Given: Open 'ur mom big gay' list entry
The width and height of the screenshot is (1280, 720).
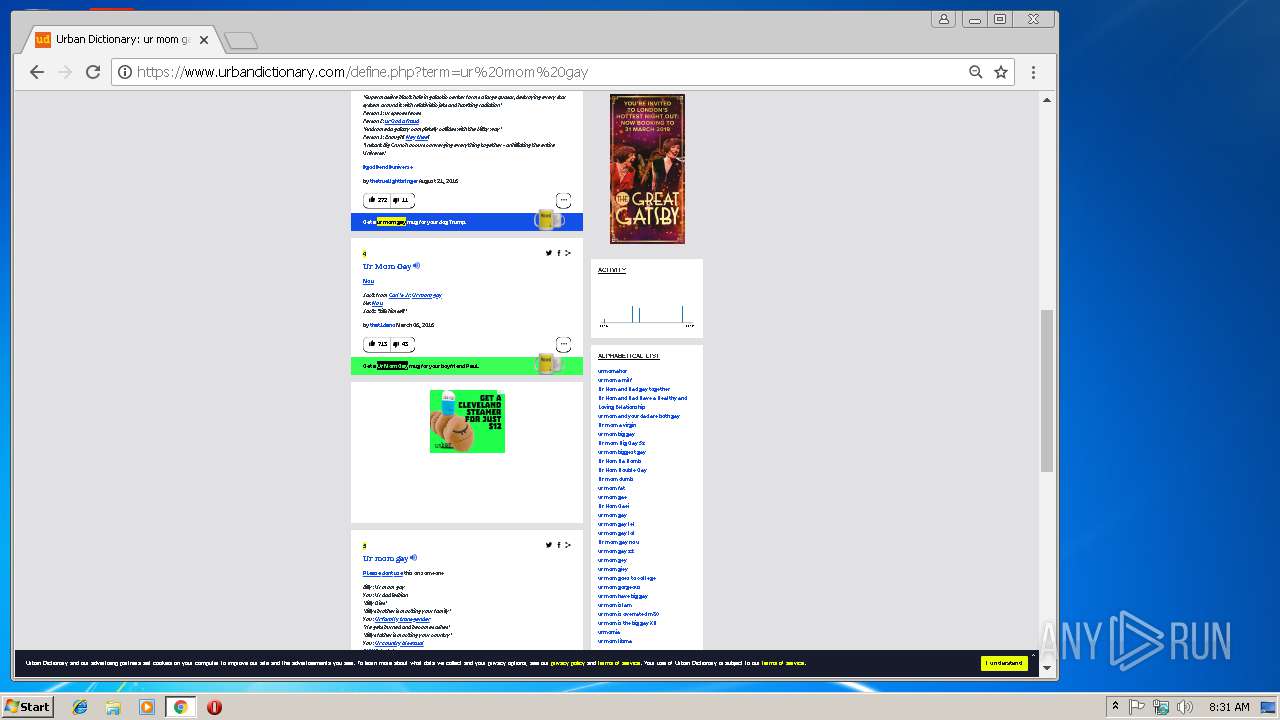Looking at the screenshot, I should pyautogui.click(x=617, y=434).
